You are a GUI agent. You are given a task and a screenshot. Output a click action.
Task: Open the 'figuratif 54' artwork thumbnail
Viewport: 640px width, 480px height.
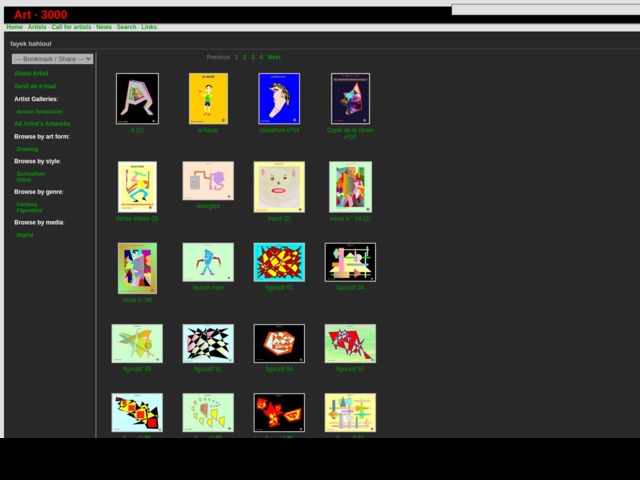pyautogui.click(x=279, y=343)
